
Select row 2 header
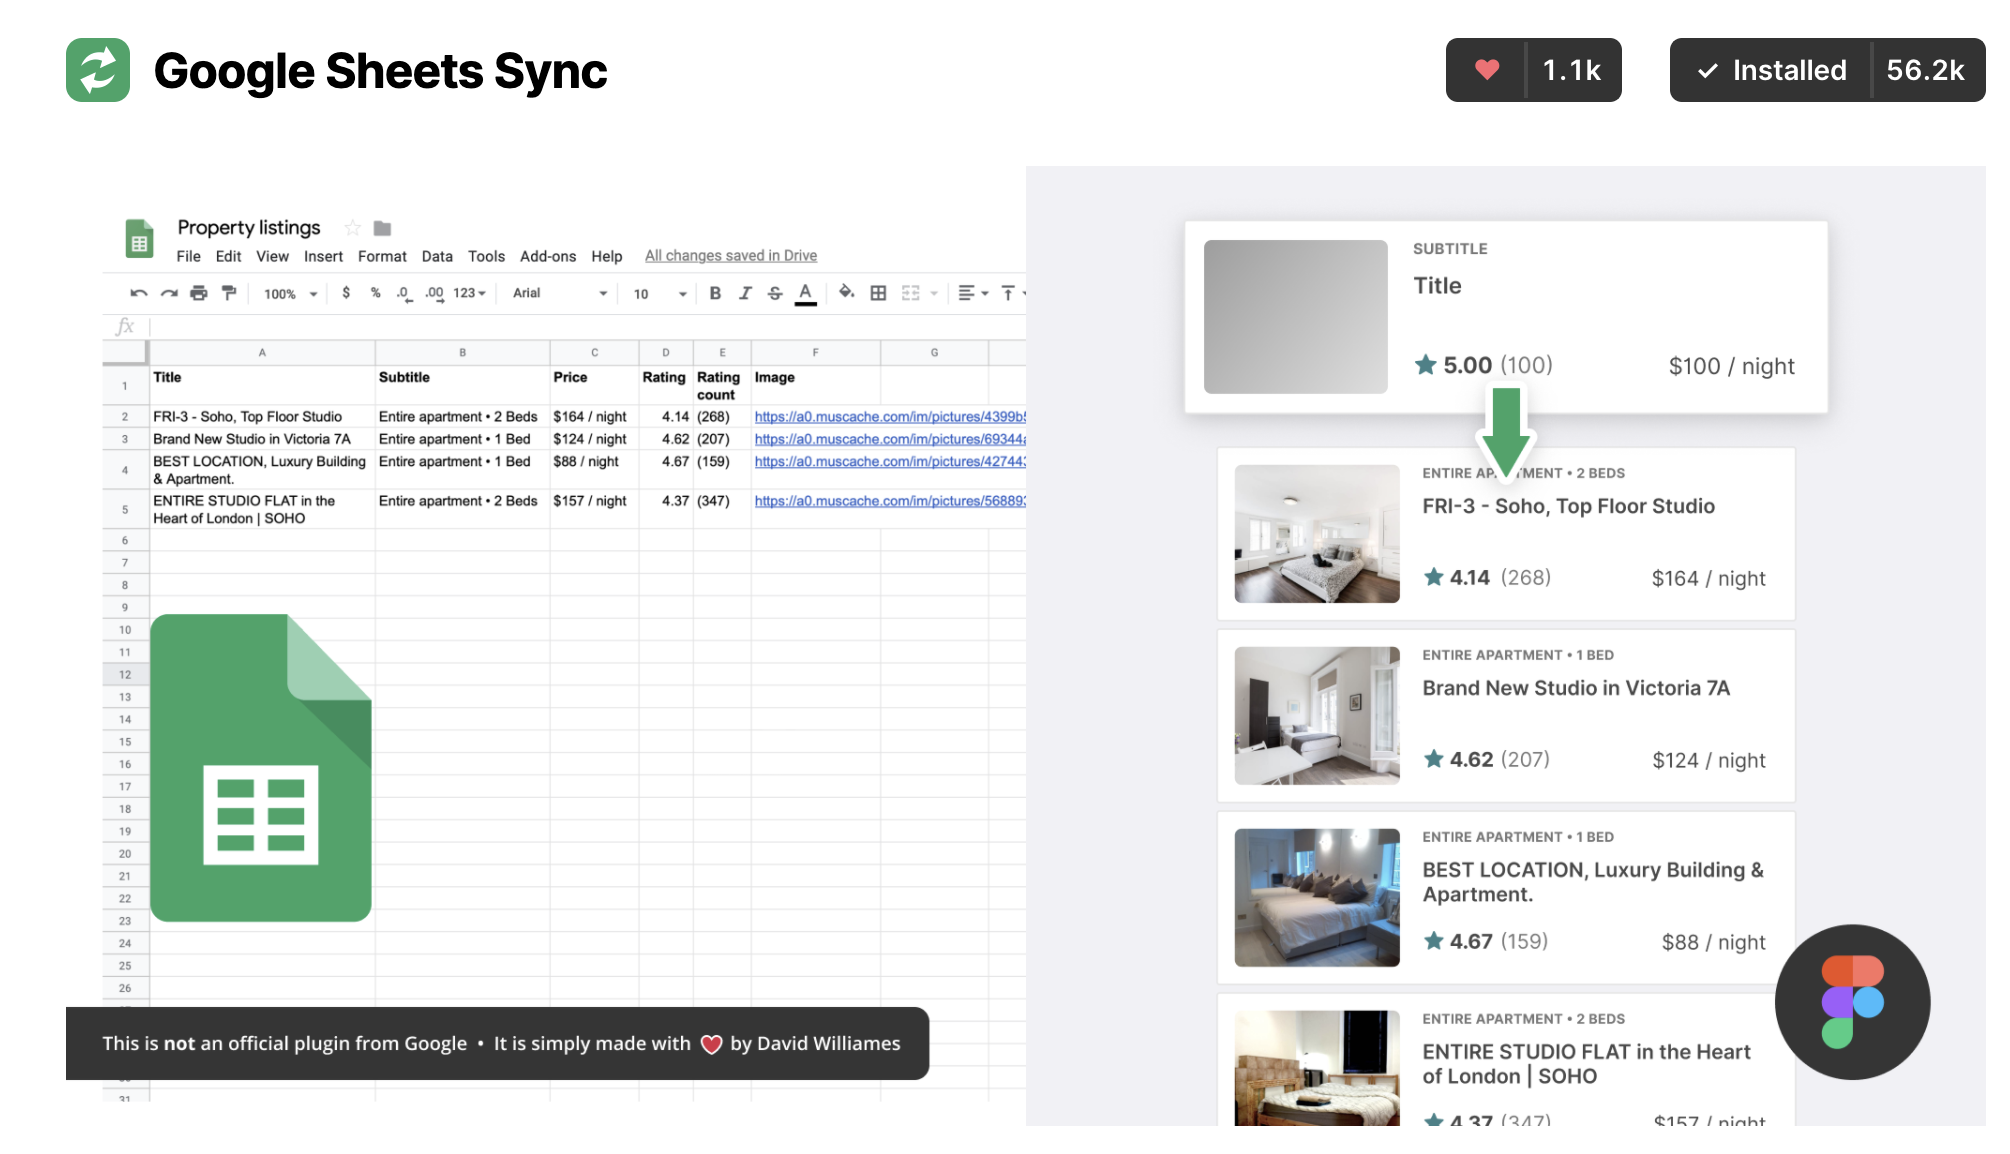[x=125, y=416]
